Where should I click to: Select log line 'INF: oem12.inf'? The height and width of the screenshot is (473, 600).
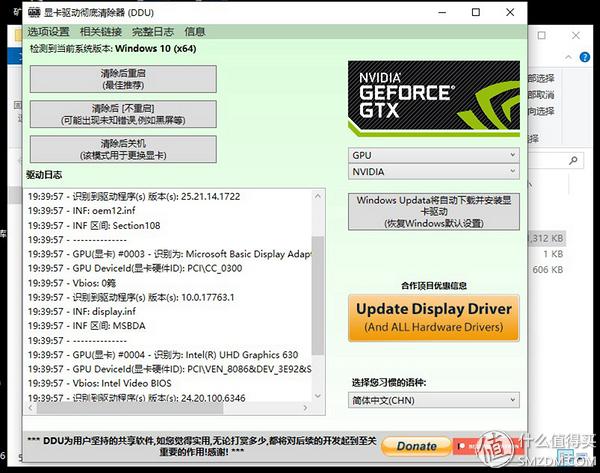[82, 210]
